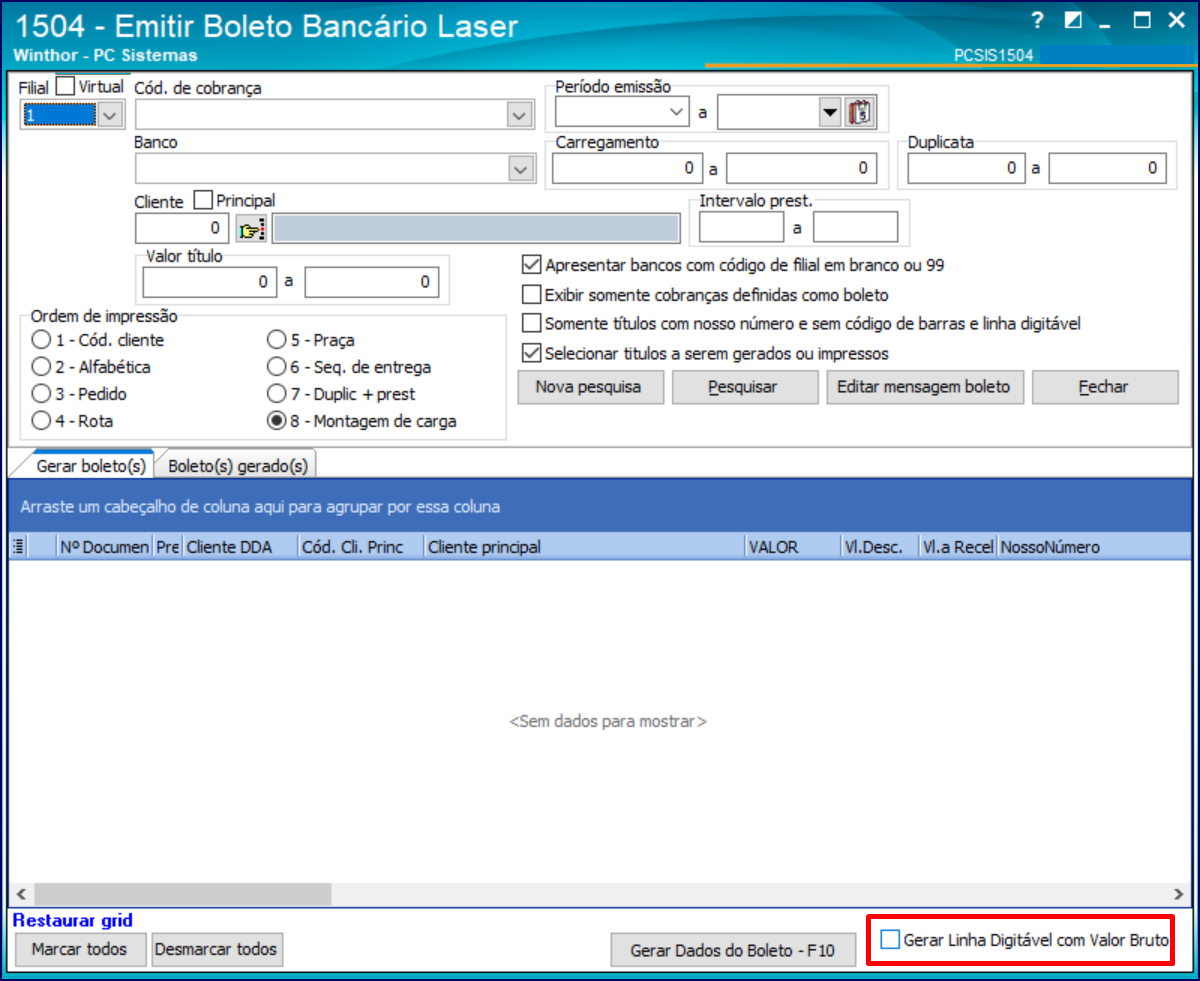
Task: Click Gerar Dados do Boleto - F10
Action: [734, 950]
